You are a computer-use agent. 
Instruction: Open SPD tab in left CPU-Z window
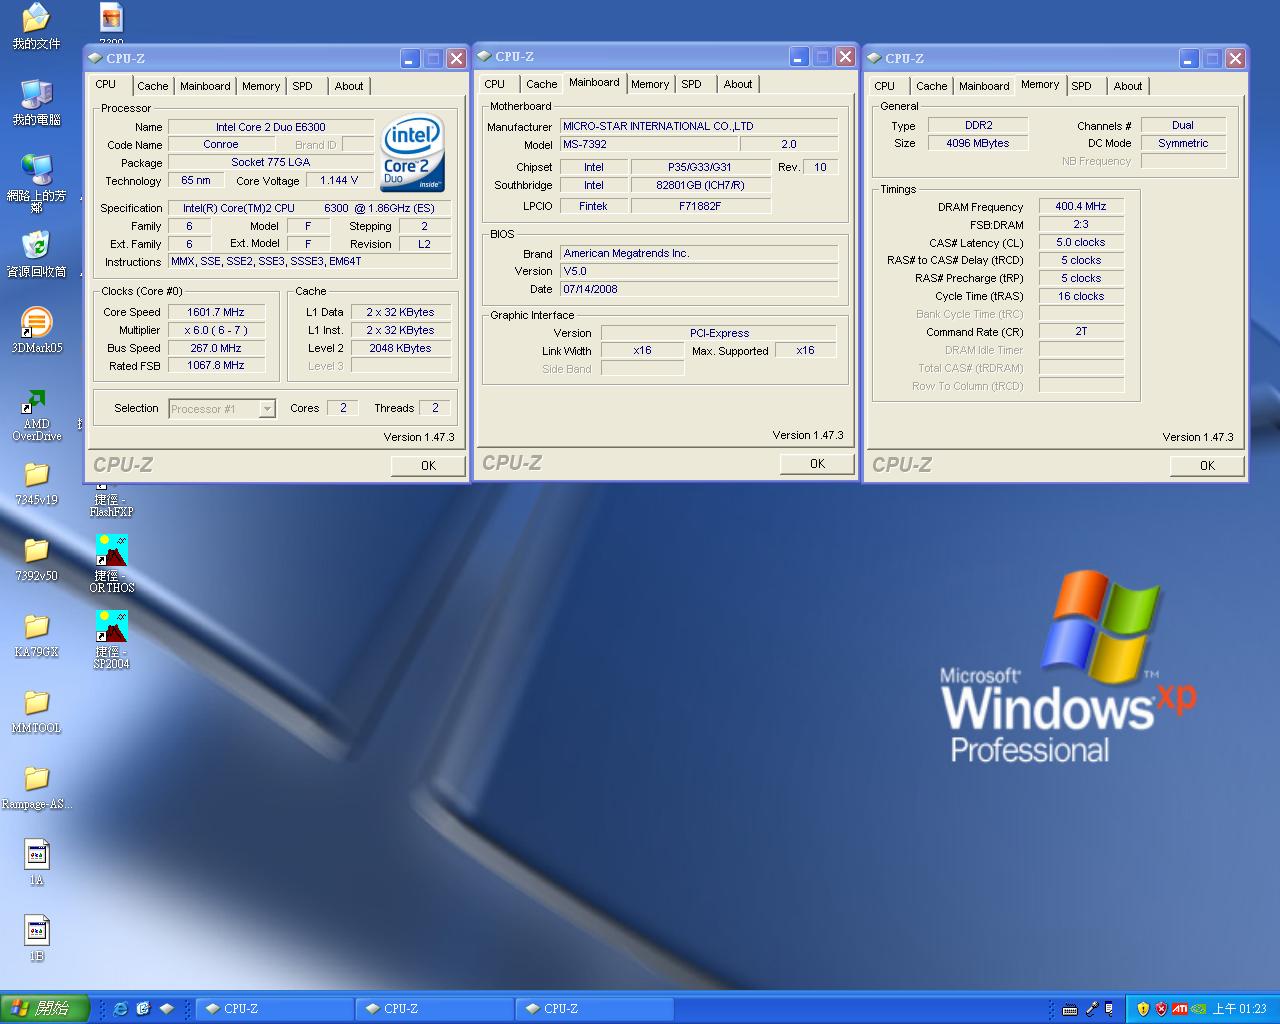(x=303, y=86)
